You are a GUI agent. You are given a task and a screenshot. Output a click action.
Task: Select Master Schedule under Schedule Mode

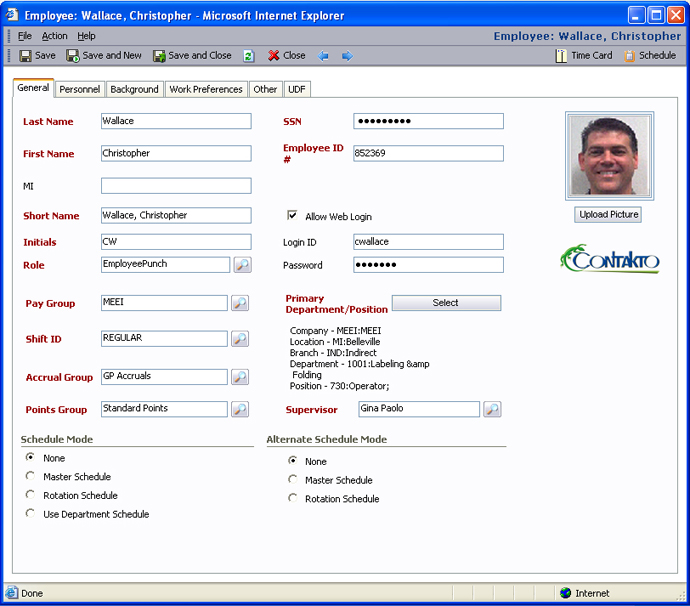(30, 477)
